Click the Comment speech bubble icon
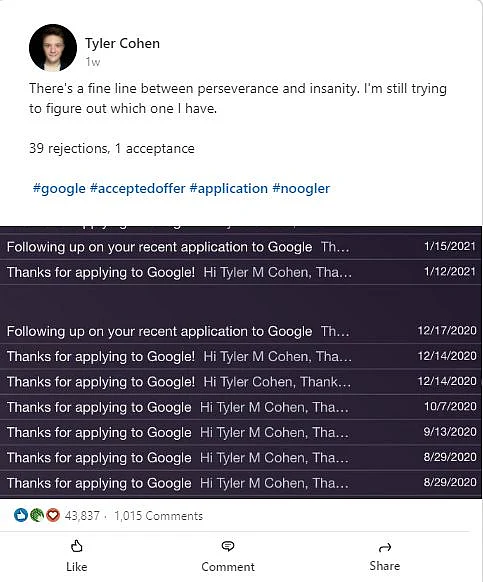 tap(228, 546)
